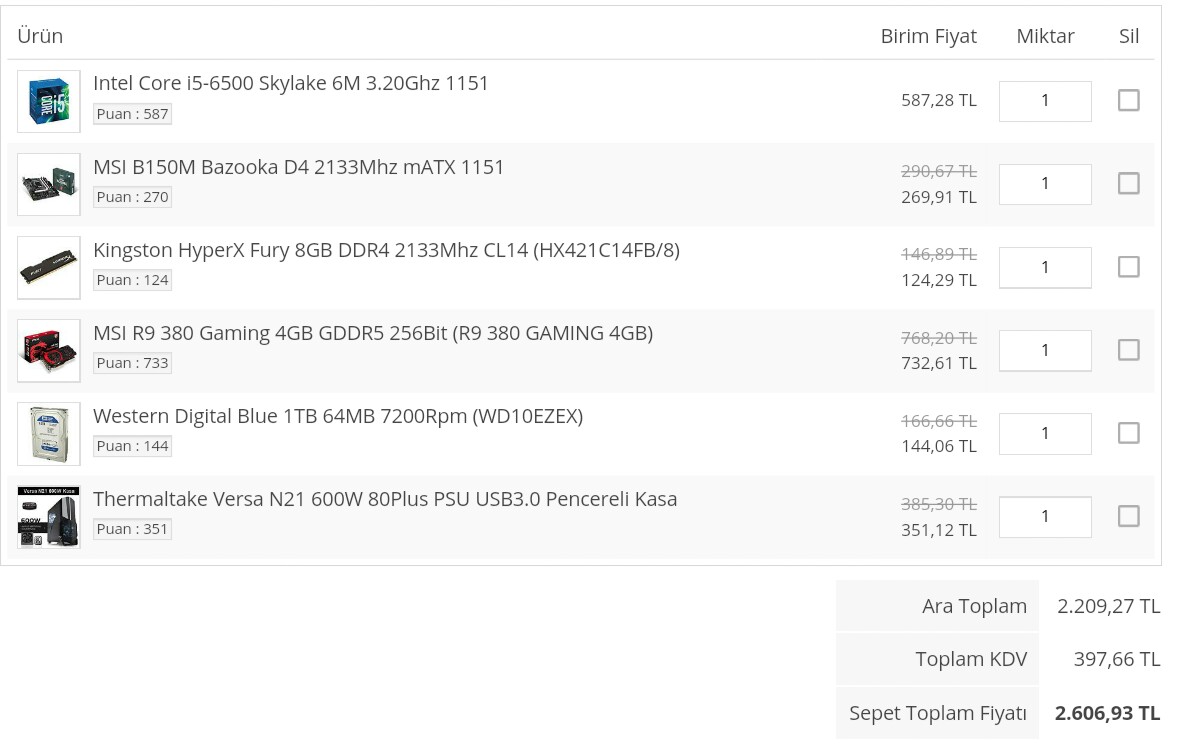Tick the delete checkbox for Intel Core i5-6500
This screenshot has height=755, width=1181.
coord(1128,100)
